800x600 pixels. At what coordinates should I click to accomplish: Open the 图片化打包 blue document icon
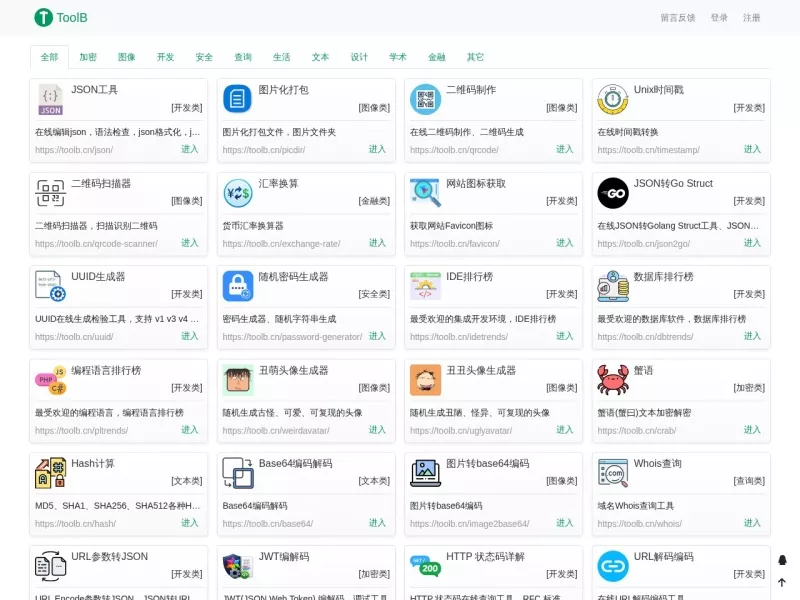pos(237,98)
